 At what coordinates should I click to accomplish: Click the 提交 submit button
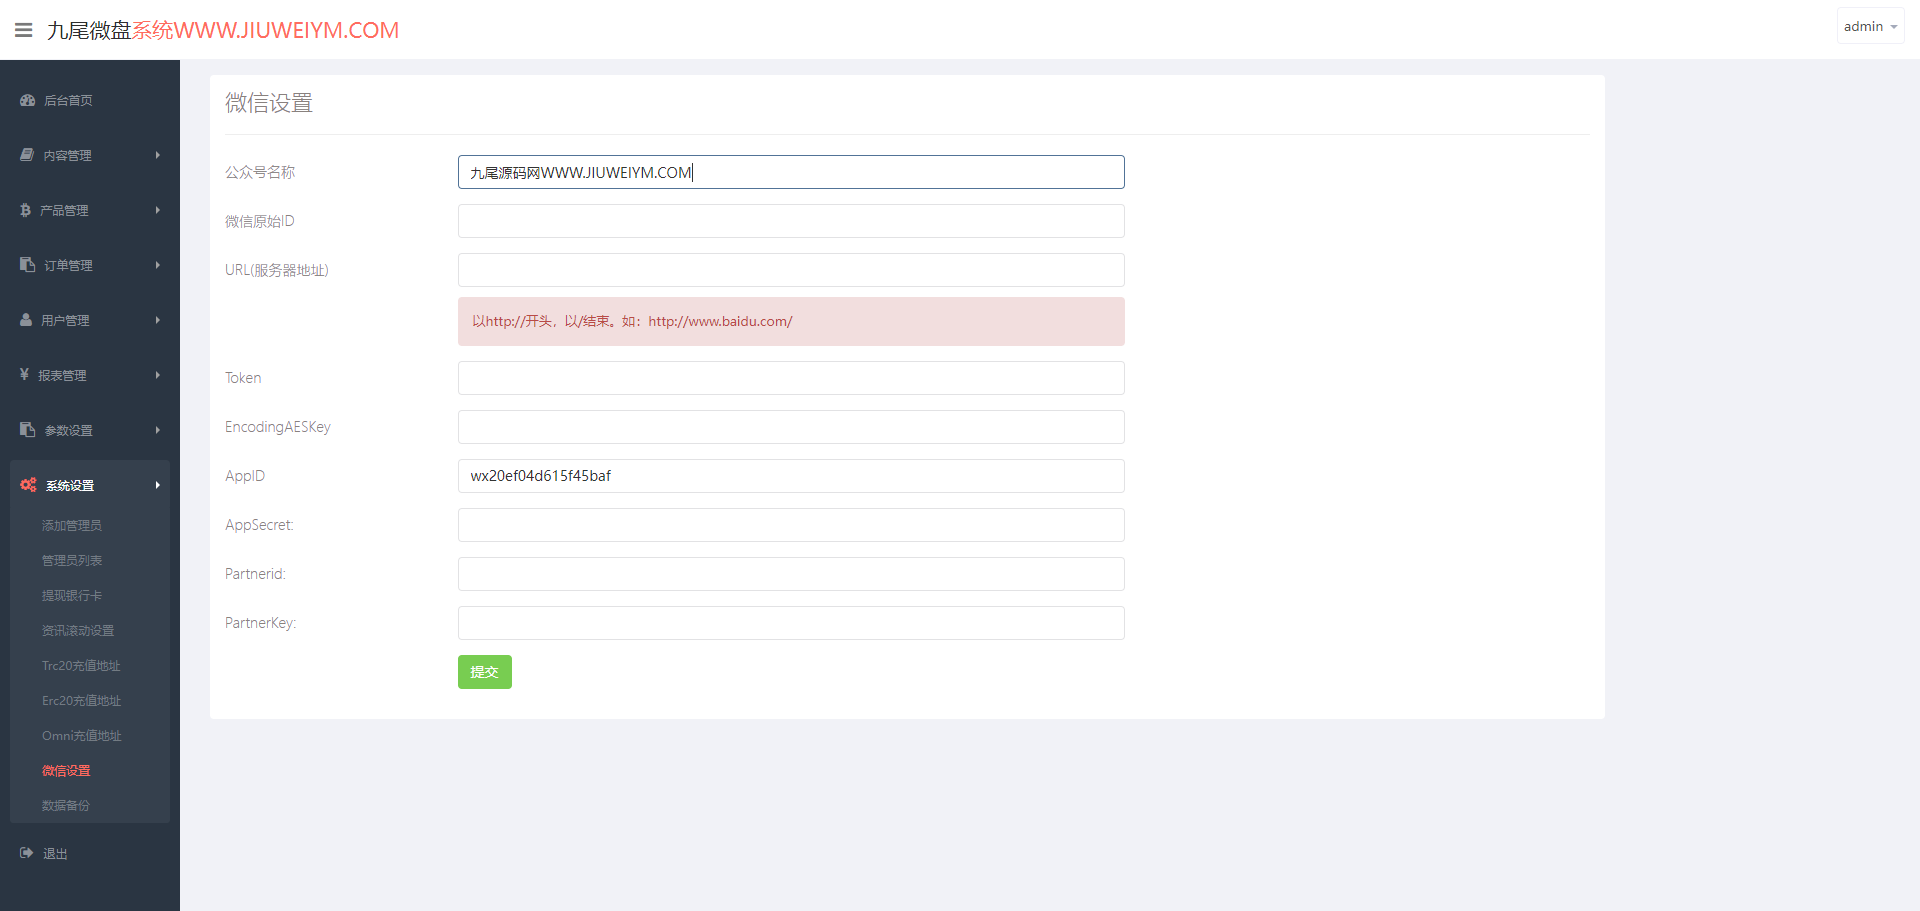(485, 672)
